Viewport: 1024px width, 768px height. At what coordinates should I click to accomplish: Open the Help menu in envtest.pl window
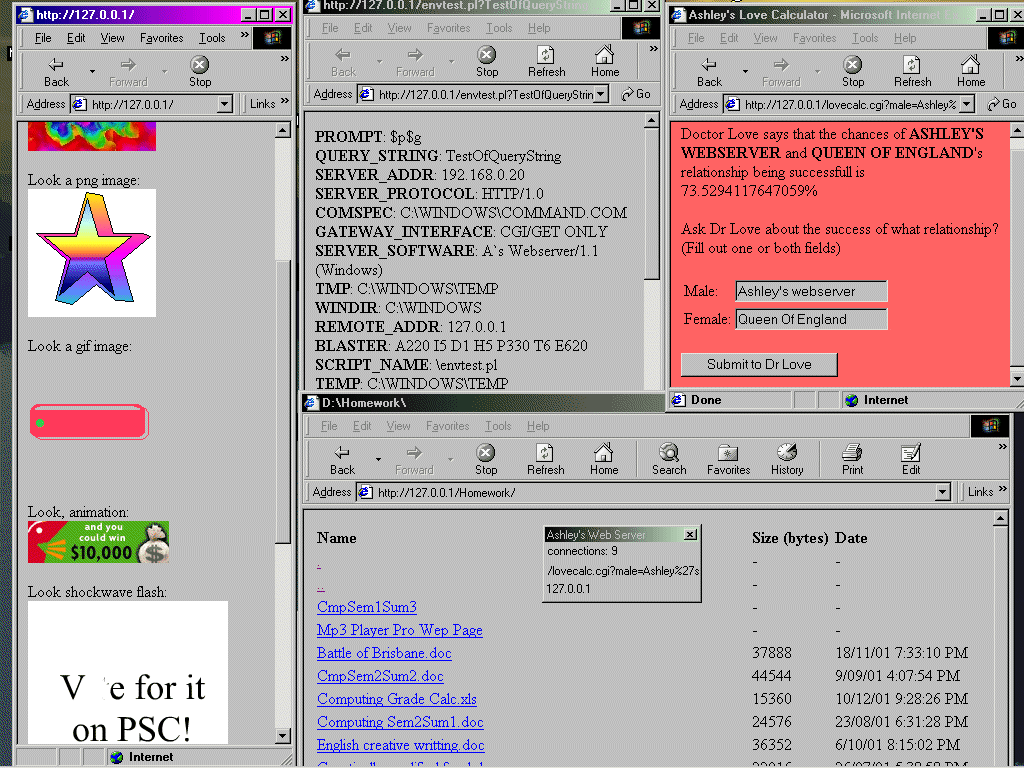[539, 28]
